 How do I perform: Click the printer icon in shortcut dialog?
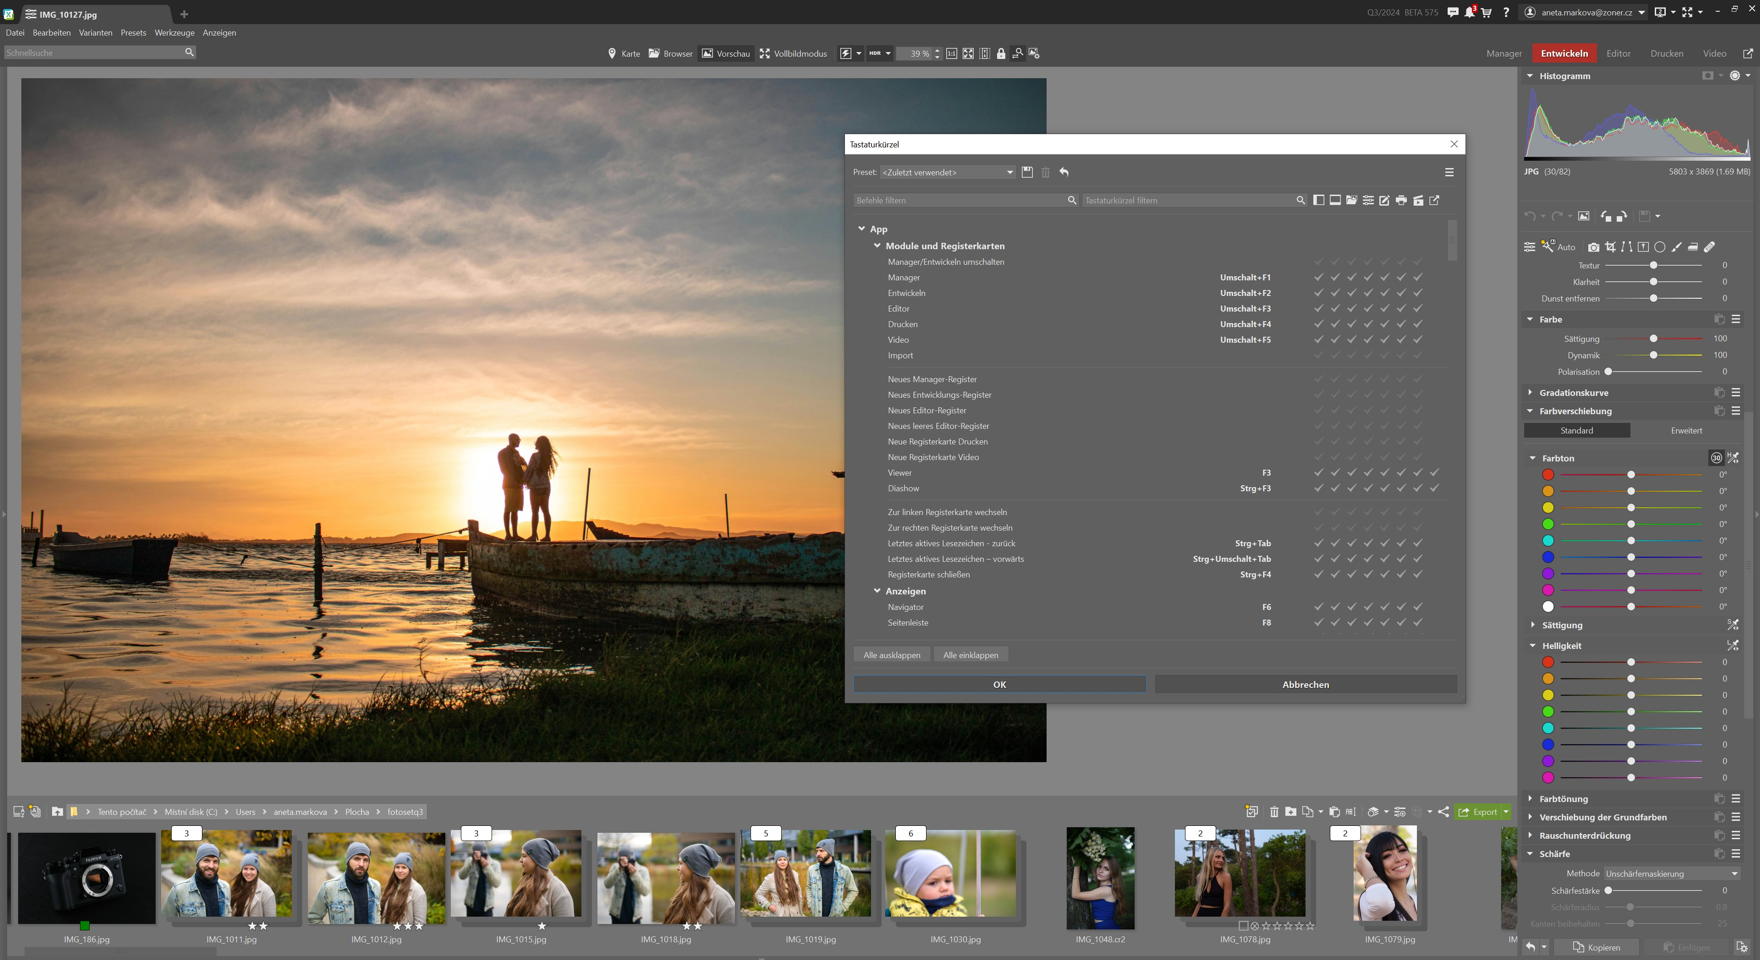coord(1401,200)
